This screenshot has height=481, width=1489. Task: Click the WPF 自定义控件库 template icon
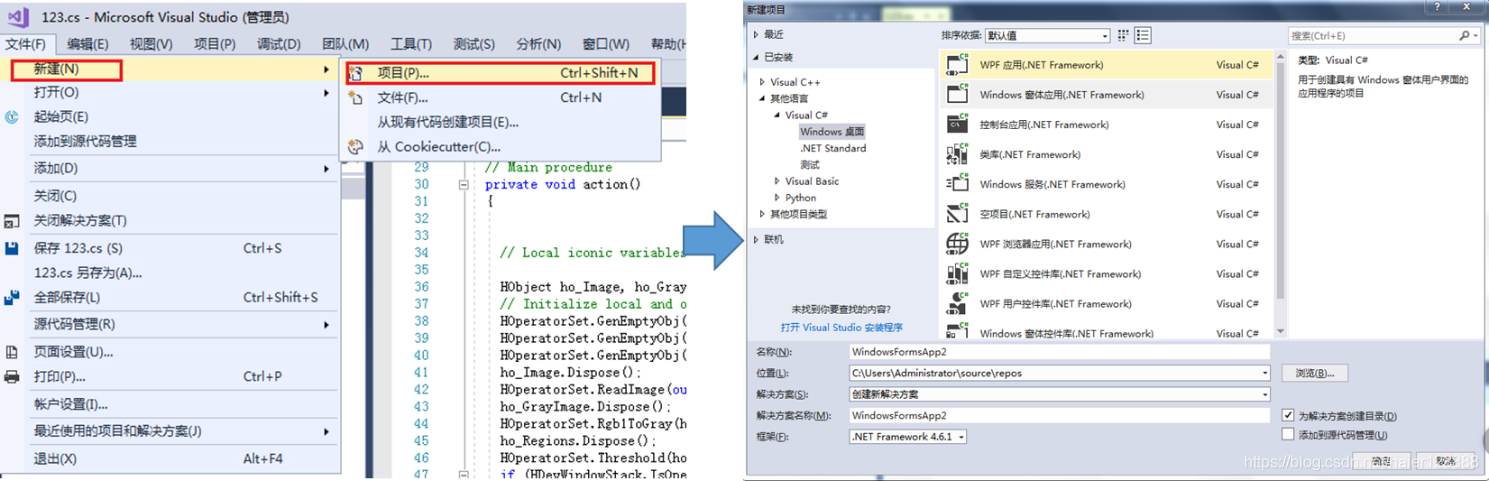point(957,274)
